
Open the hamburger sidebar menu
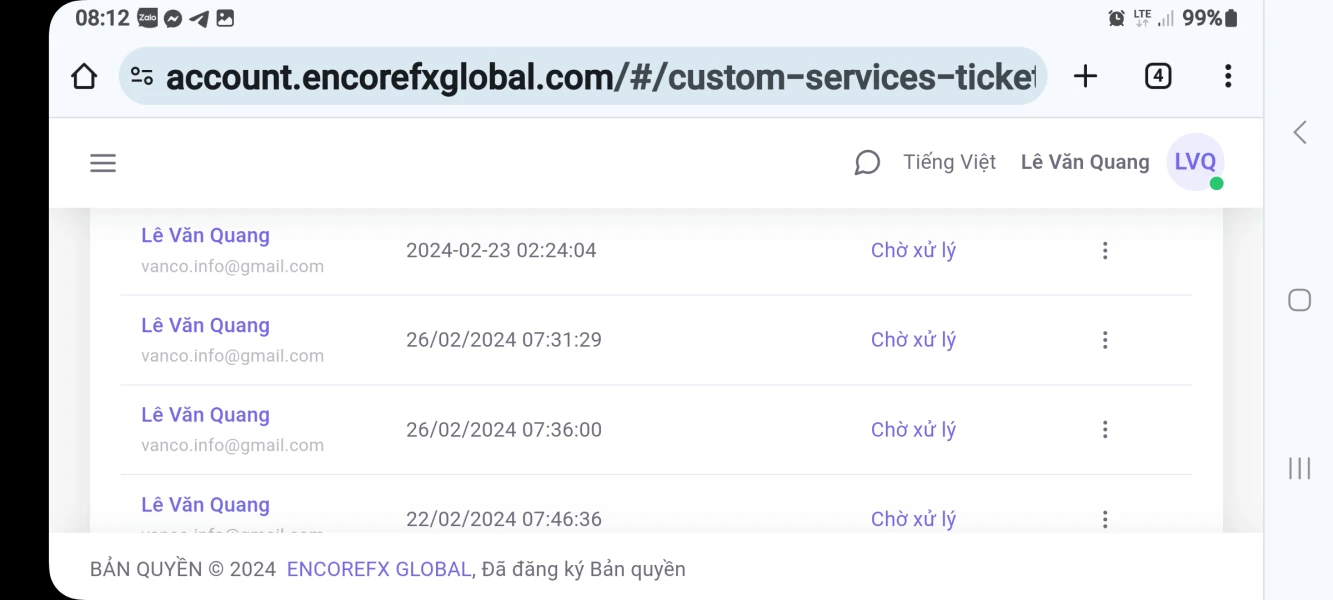[x=103, y=163]
